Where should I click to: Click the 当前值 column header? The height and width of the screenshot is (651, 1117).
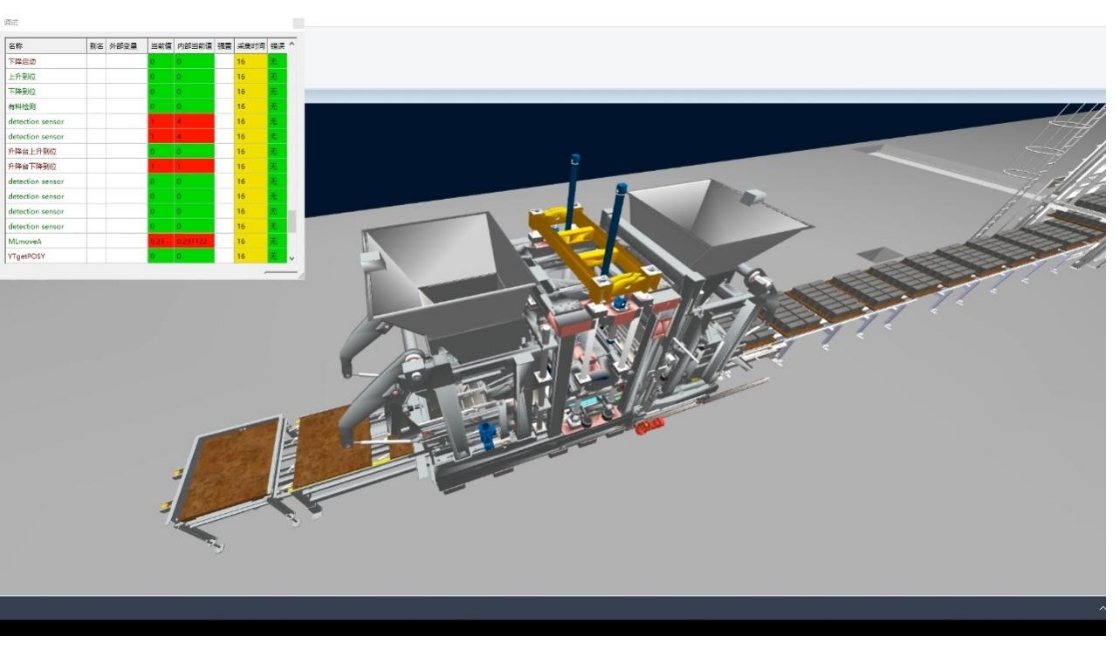tap(160, 46)
